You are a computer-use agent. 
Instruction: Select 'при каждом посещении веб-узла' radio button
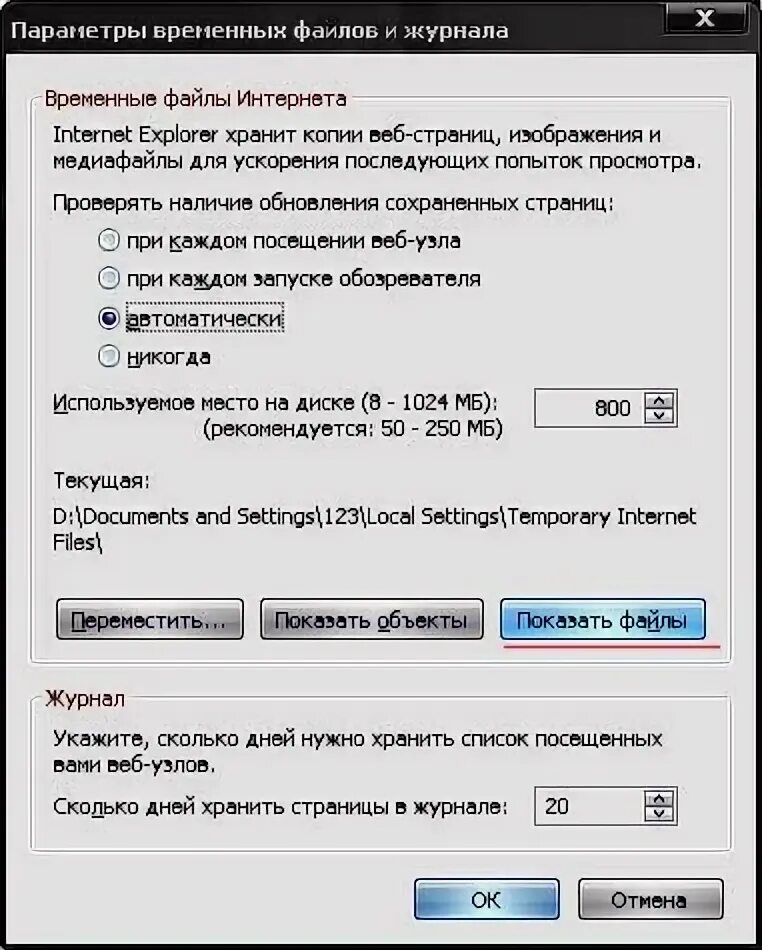click(x=109, y=241)
